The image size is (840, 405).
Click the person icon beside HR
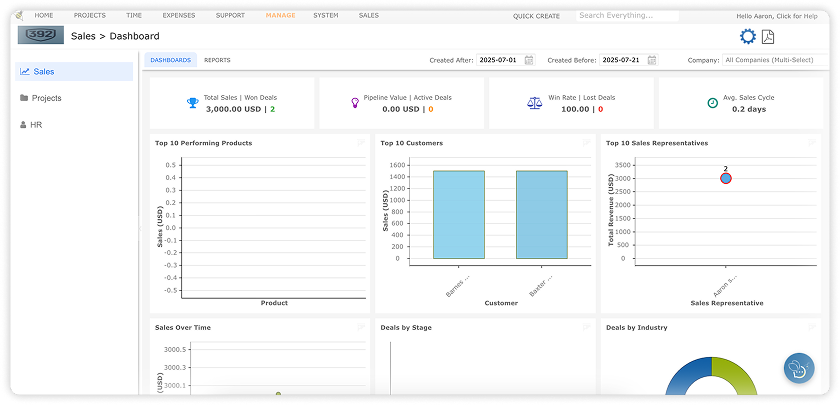23,125
